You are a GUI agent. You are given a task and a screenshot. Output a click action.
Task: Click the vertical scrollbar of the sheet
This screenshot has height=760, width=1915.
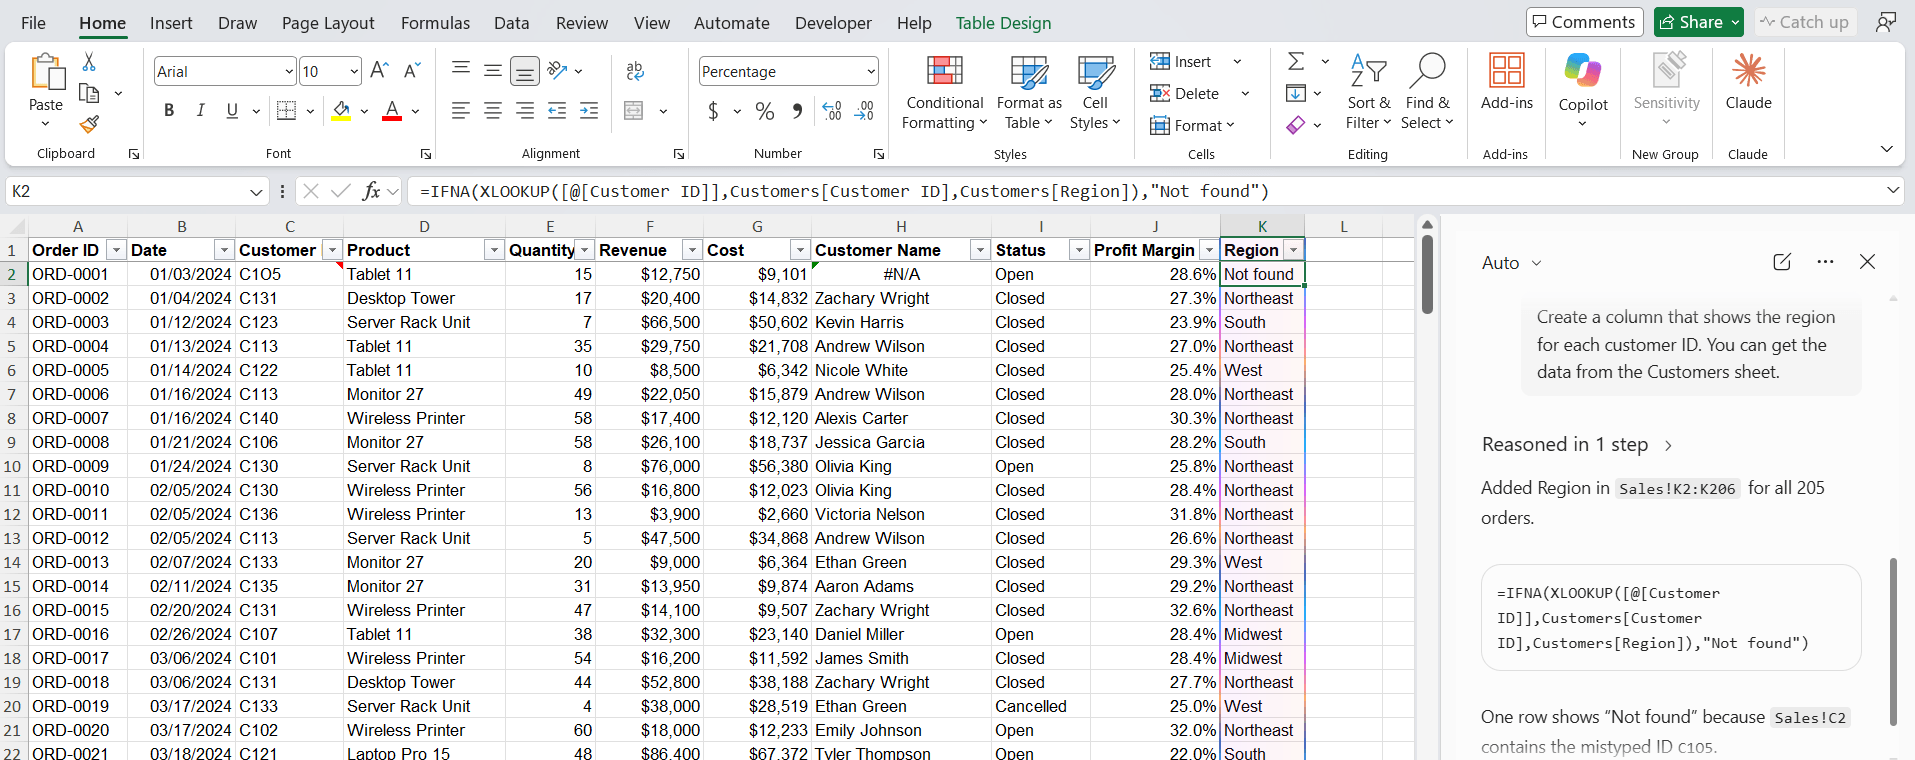coord(1427,275)
